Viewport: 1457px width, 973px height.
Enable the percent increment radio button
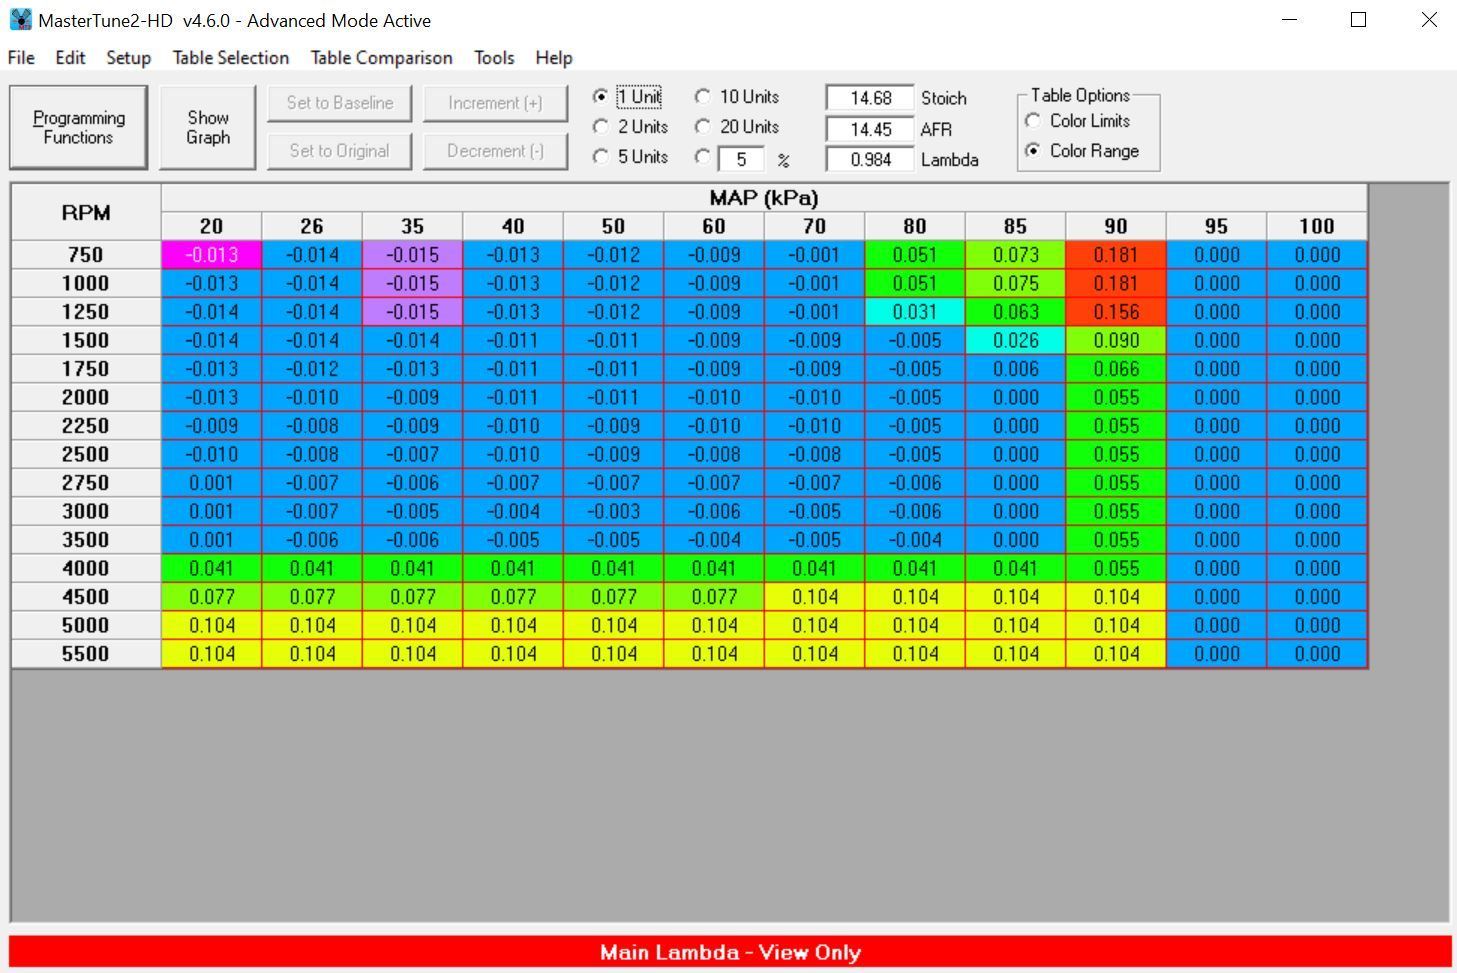703,157
